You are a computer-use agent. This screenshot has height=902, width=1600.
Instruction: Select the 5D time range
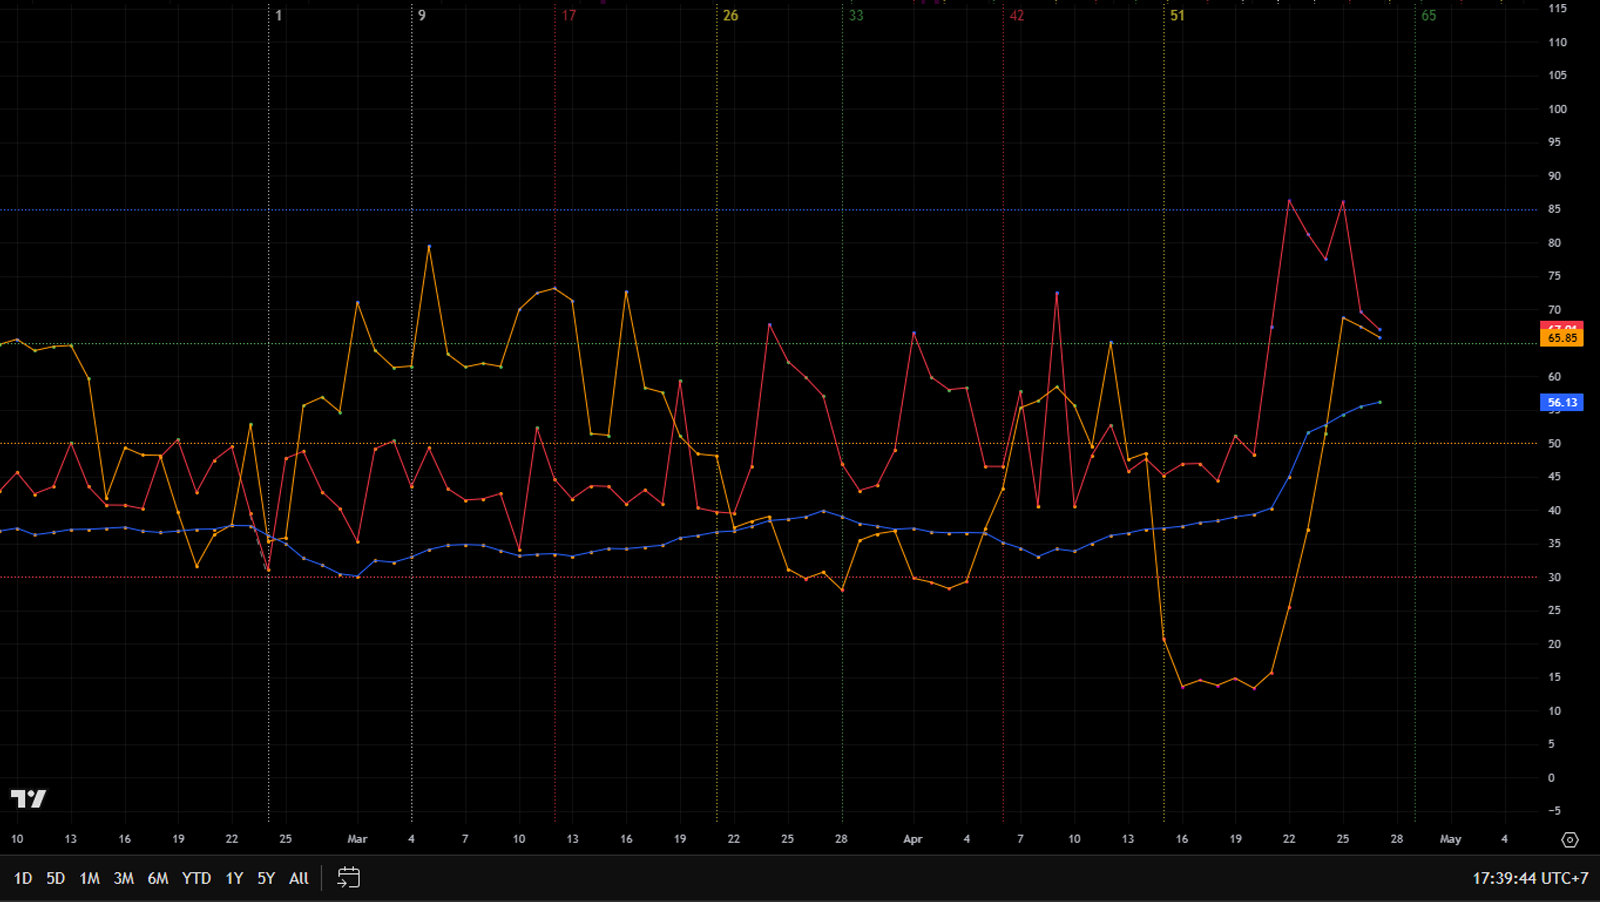coord(56,878)
